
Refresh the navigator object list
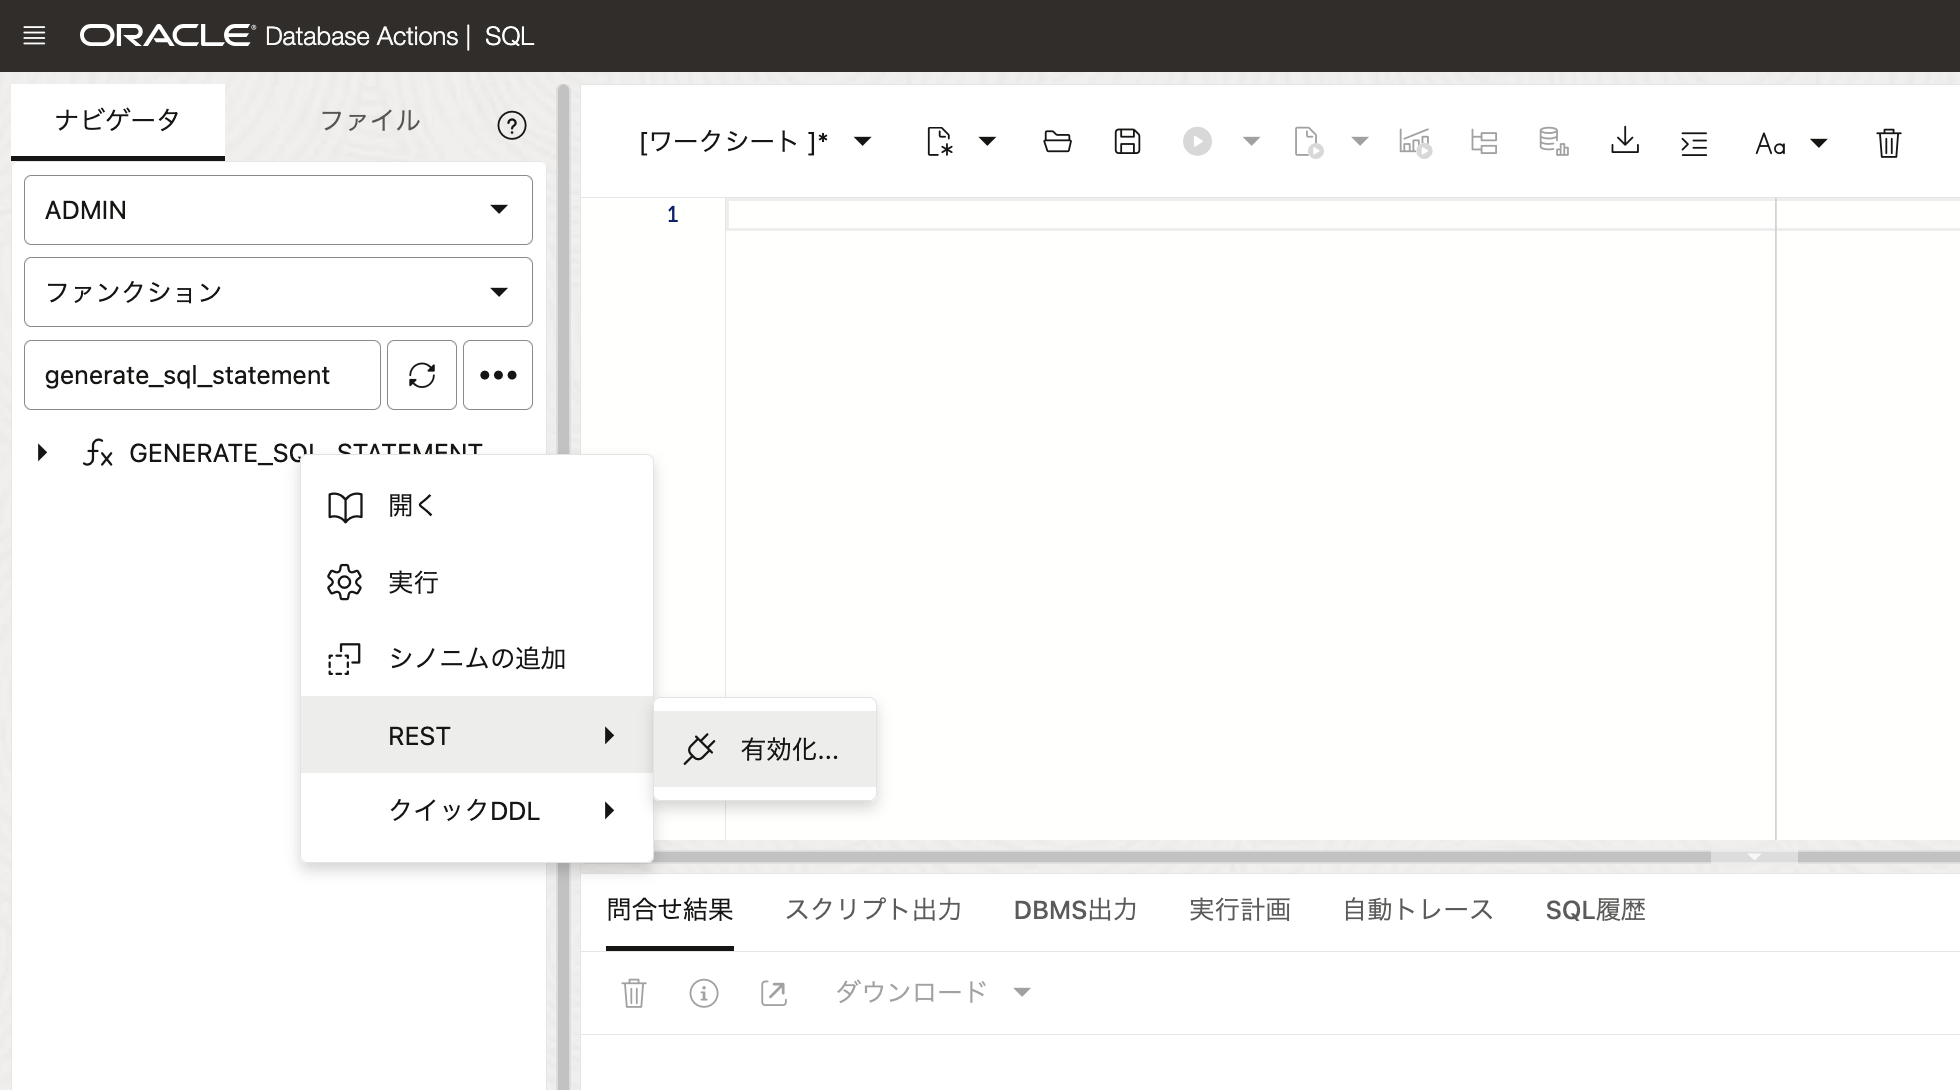(x=422, y=375)
